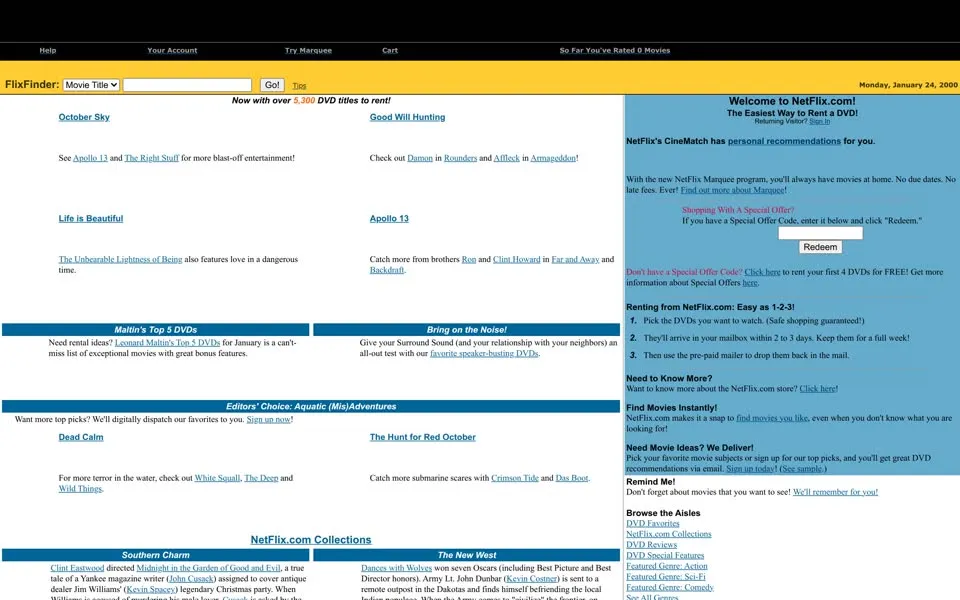The width and height of the screenshot is (960, 600).
Task: Focus the FlixFinder search text box
Action: pos(187,85)
